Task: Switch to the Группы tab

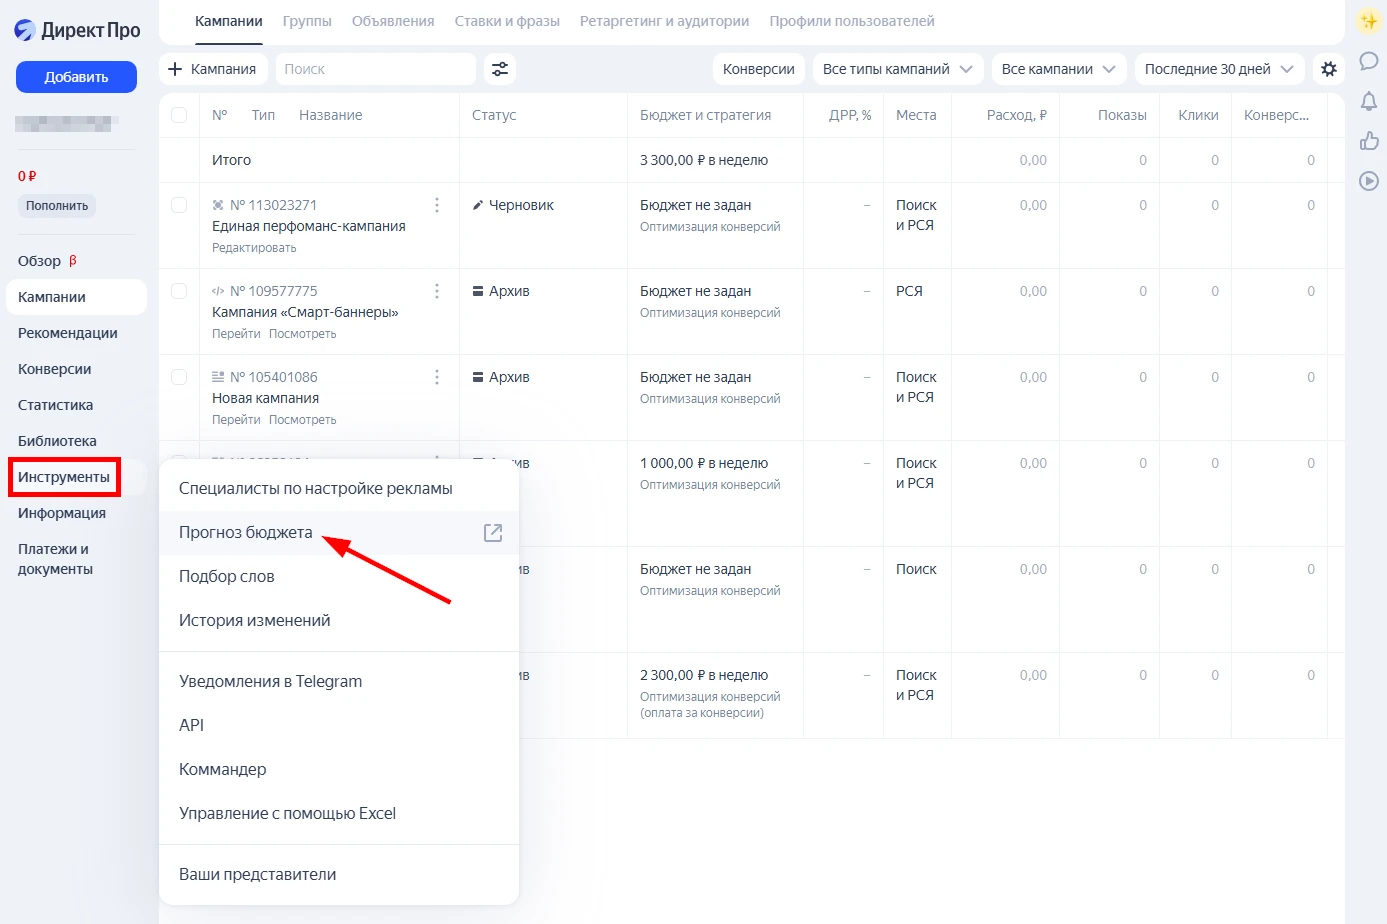Action: pyautogui.click(x=307, y=21)
